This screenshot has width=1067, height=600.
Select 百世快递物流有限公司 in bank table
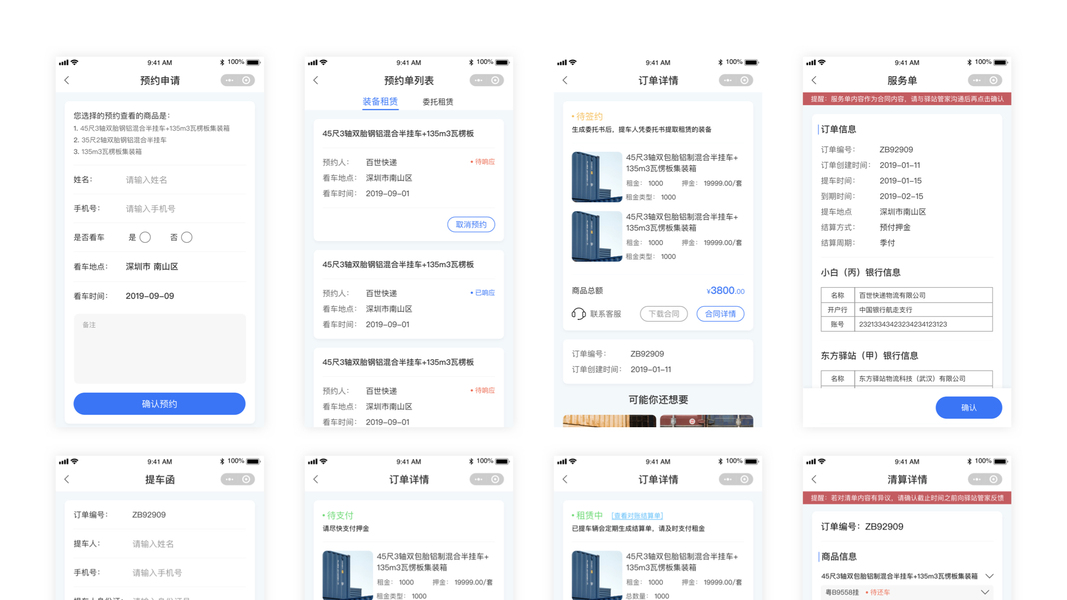click(892, 295)
